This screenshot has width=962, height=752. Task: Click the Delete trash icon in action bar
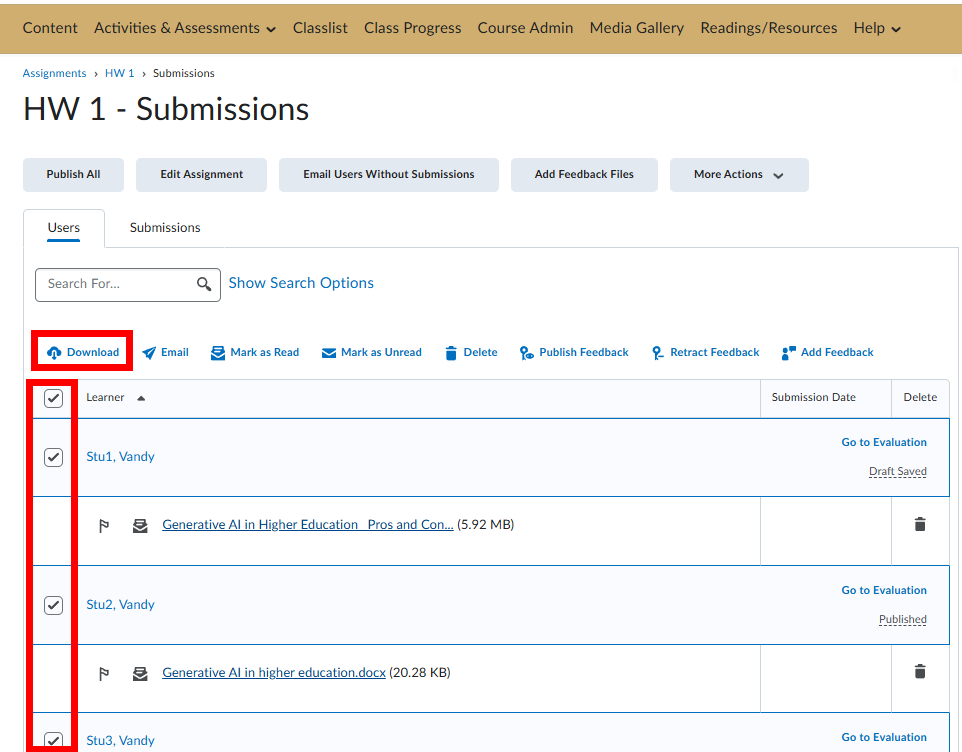tap(451, 353)
